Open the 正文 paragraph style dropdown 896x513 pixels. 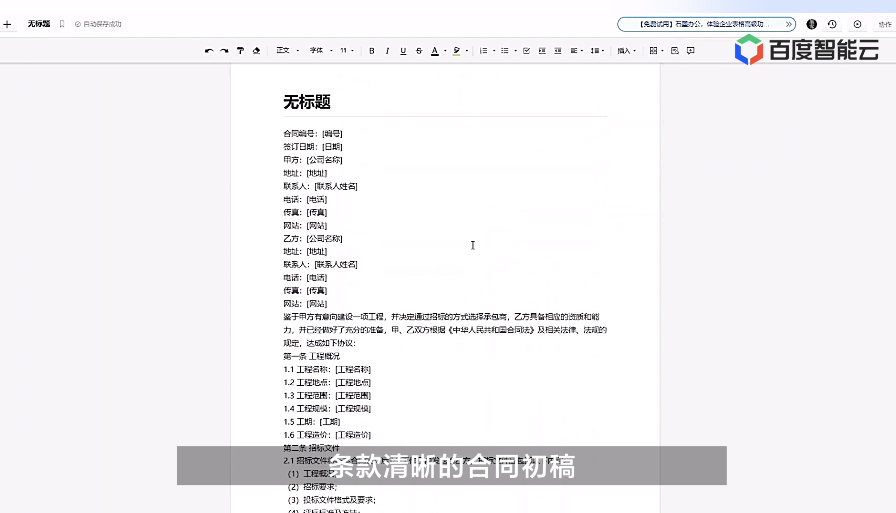(x=287, y=51)
